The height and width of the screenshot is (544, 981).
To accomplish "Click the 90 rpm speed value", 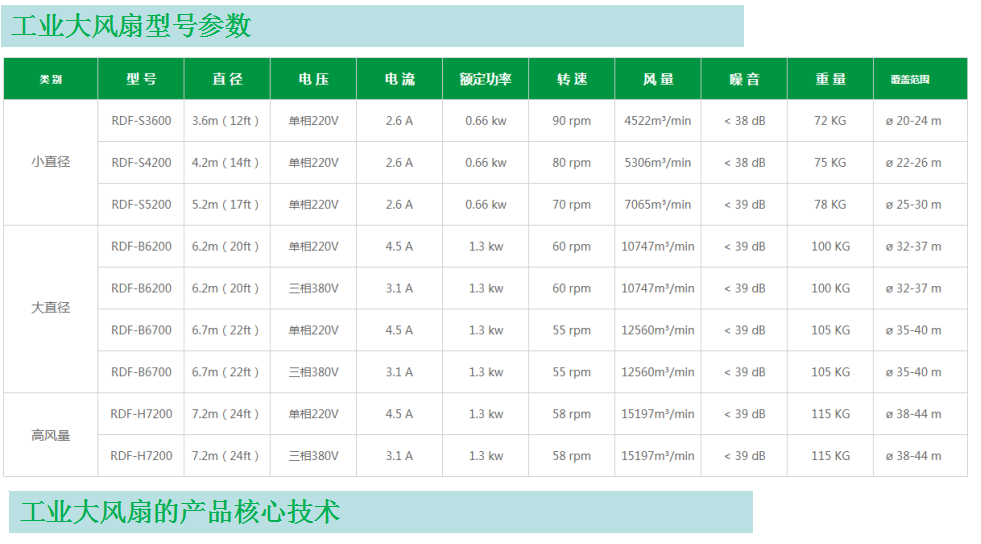I will click(571, 121).
